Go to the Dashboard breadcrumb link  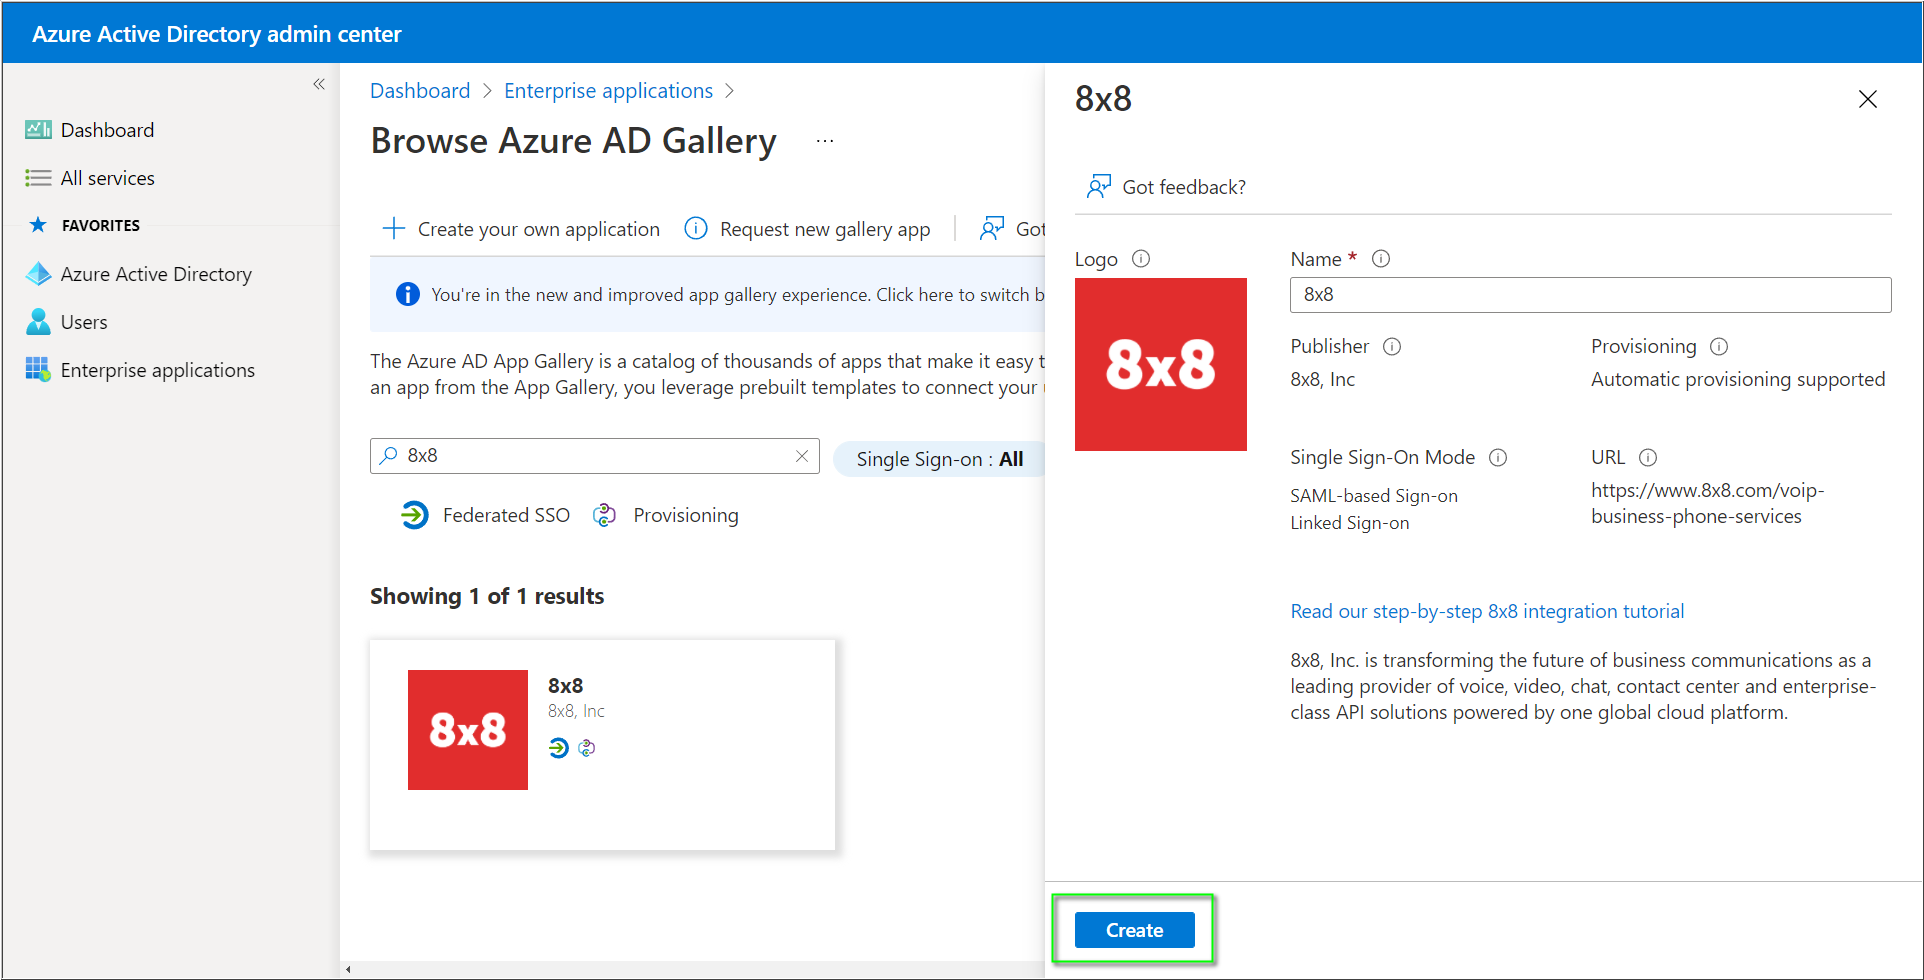[x=420, y=91]
